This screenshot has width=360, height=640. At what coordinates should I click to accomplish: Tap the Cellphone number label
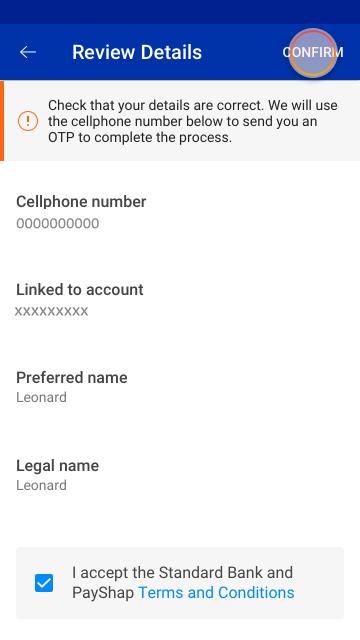81,202
